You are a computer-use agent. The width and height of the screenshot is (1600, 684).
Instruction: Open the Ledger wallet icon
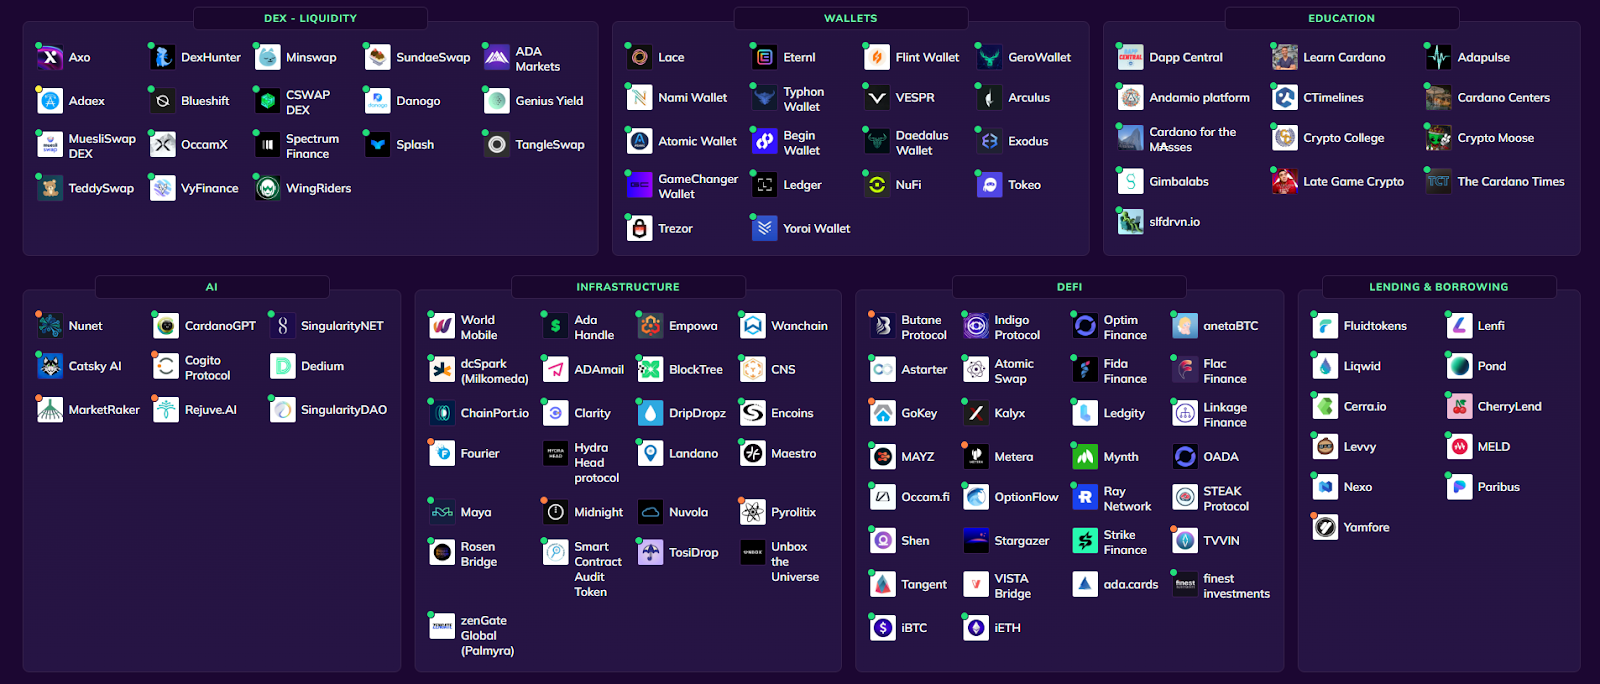[x=765, y=185]
